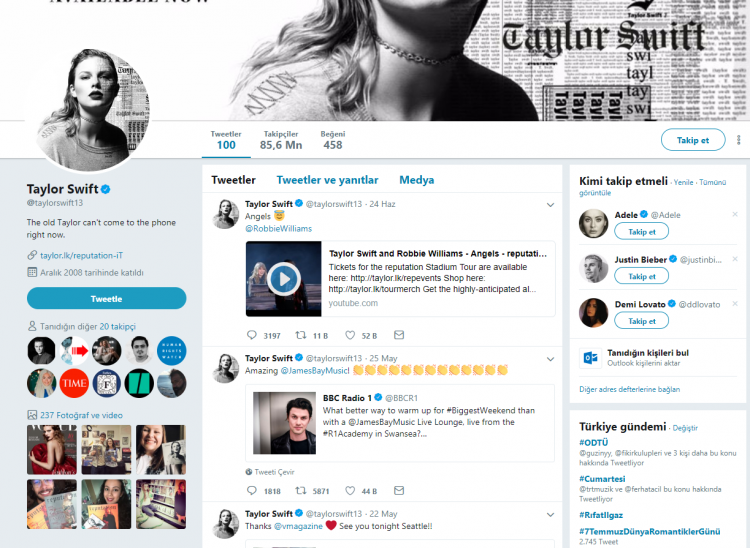Click Tanıdığın kişileri bul text
Image resolution: width=750 pixels, height=548 pixels.
(648, 353)
